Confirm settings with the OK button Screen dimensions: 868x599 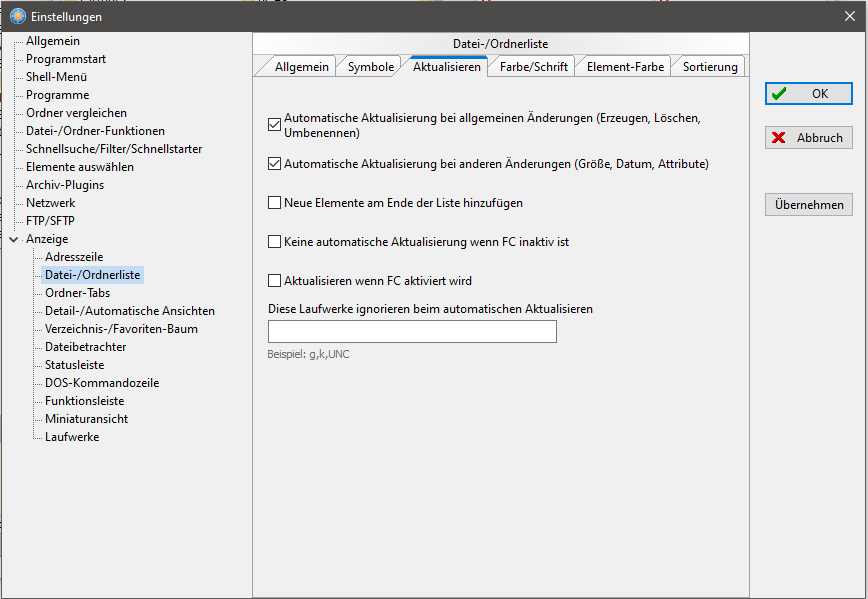(x=808, y=94)
